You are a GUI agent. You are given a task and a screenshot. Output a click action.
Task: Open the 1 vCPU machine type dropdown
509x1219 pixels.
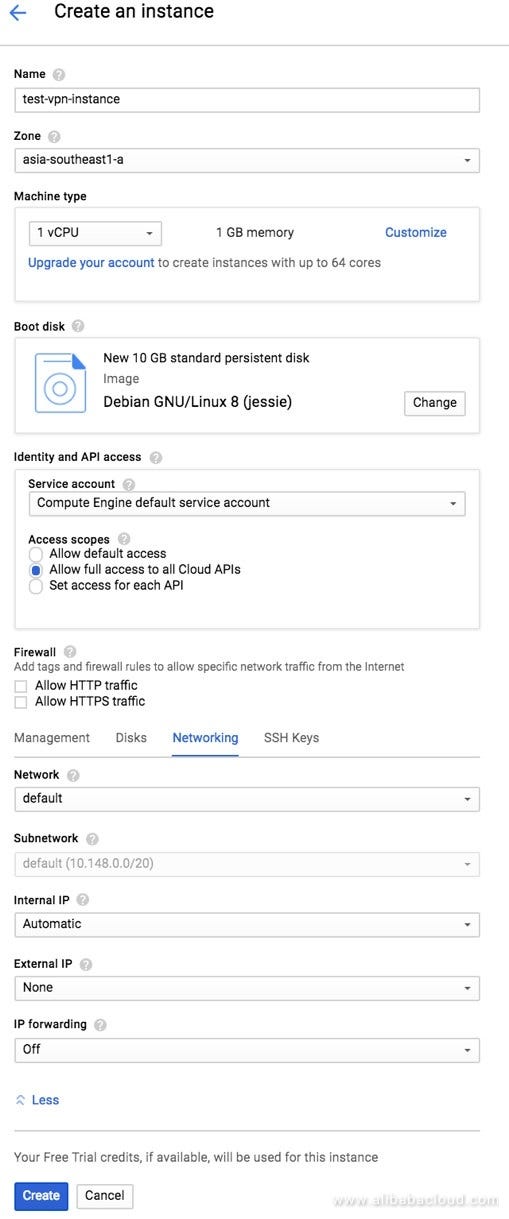click(95, 233)
